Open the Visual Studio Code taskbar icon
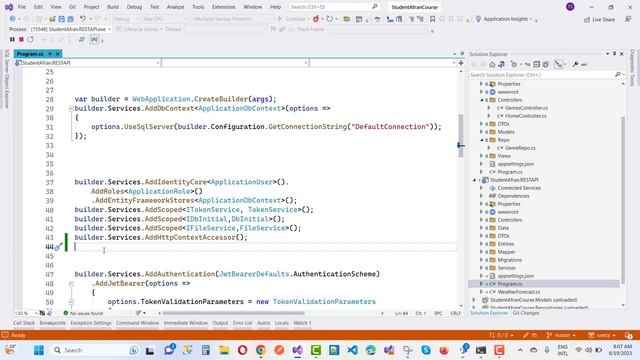The image size is (640, 360). pyautogui.click(x=352, y=350)
